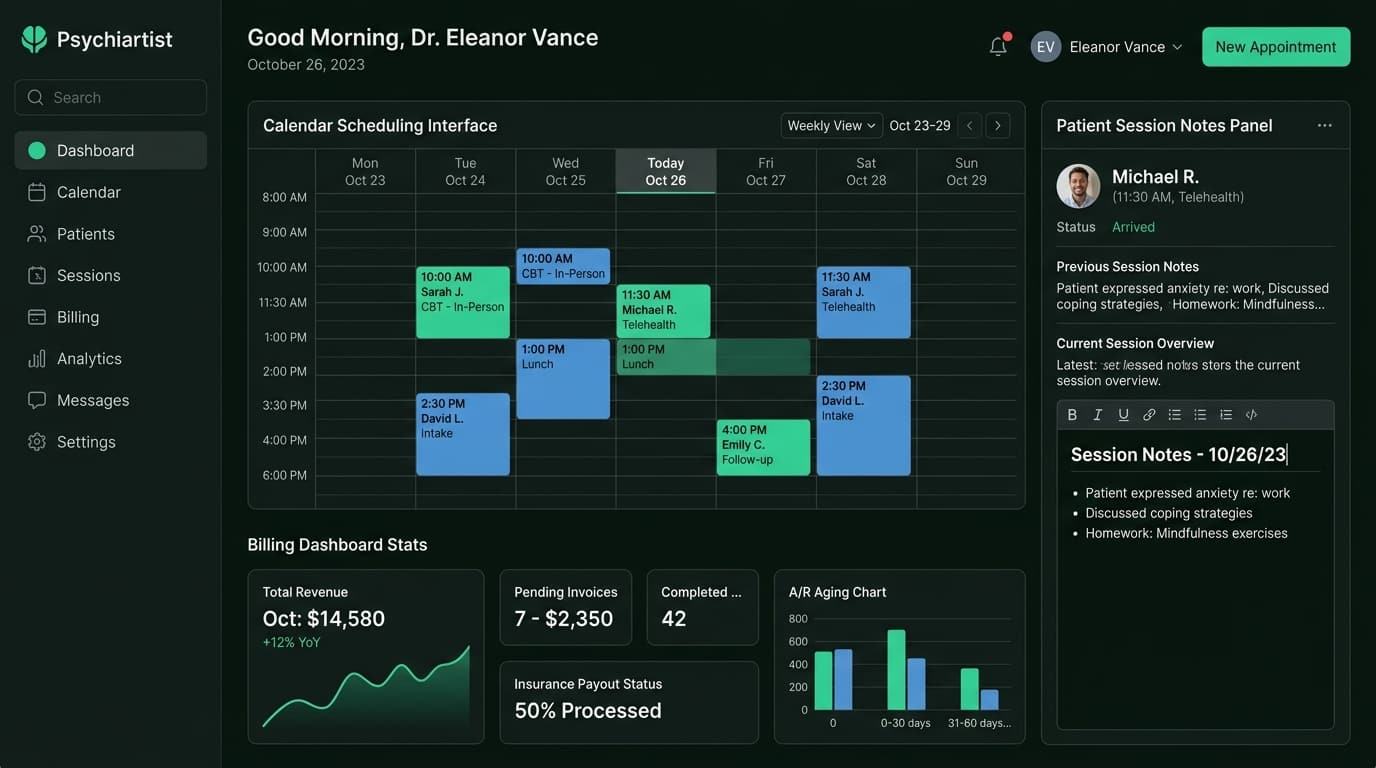Open the Weekly View dropdown
The image size is (1376, 768).
pyautogui.click(x=831, y=125)
